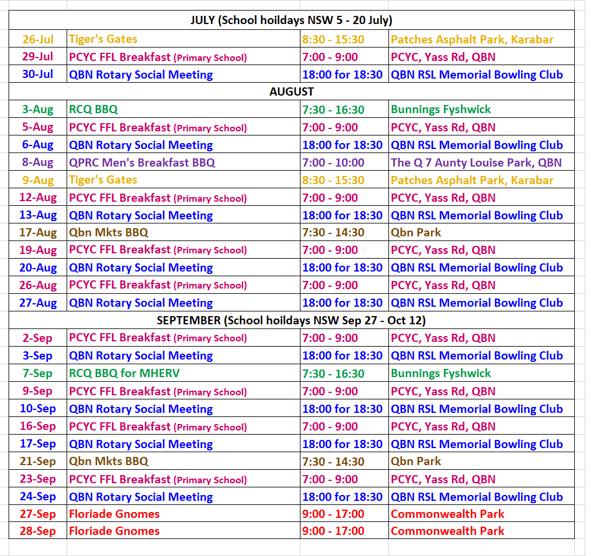
Task: Click Tiger's Gates cell in 9-Aug row
Action: (x=184, y=180)
